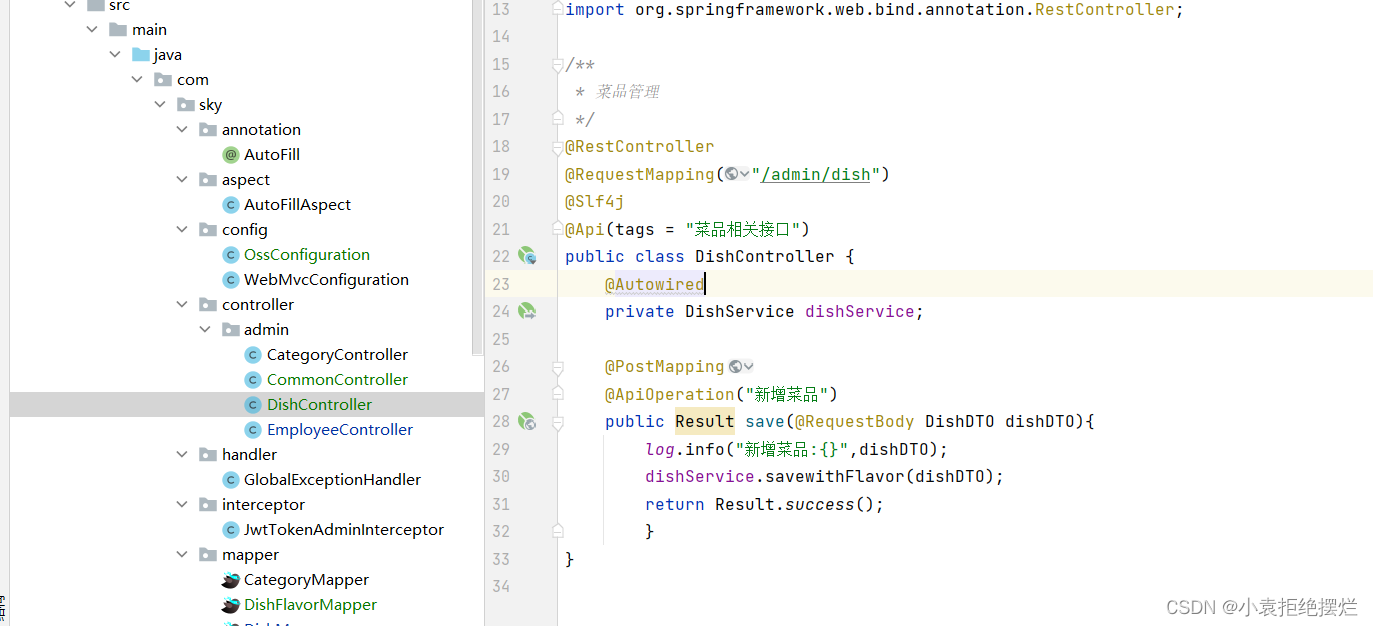1373x626 pixels.
Task: Open the URL dropdown arrow after @RequestMapping
Action: point(745,174)
